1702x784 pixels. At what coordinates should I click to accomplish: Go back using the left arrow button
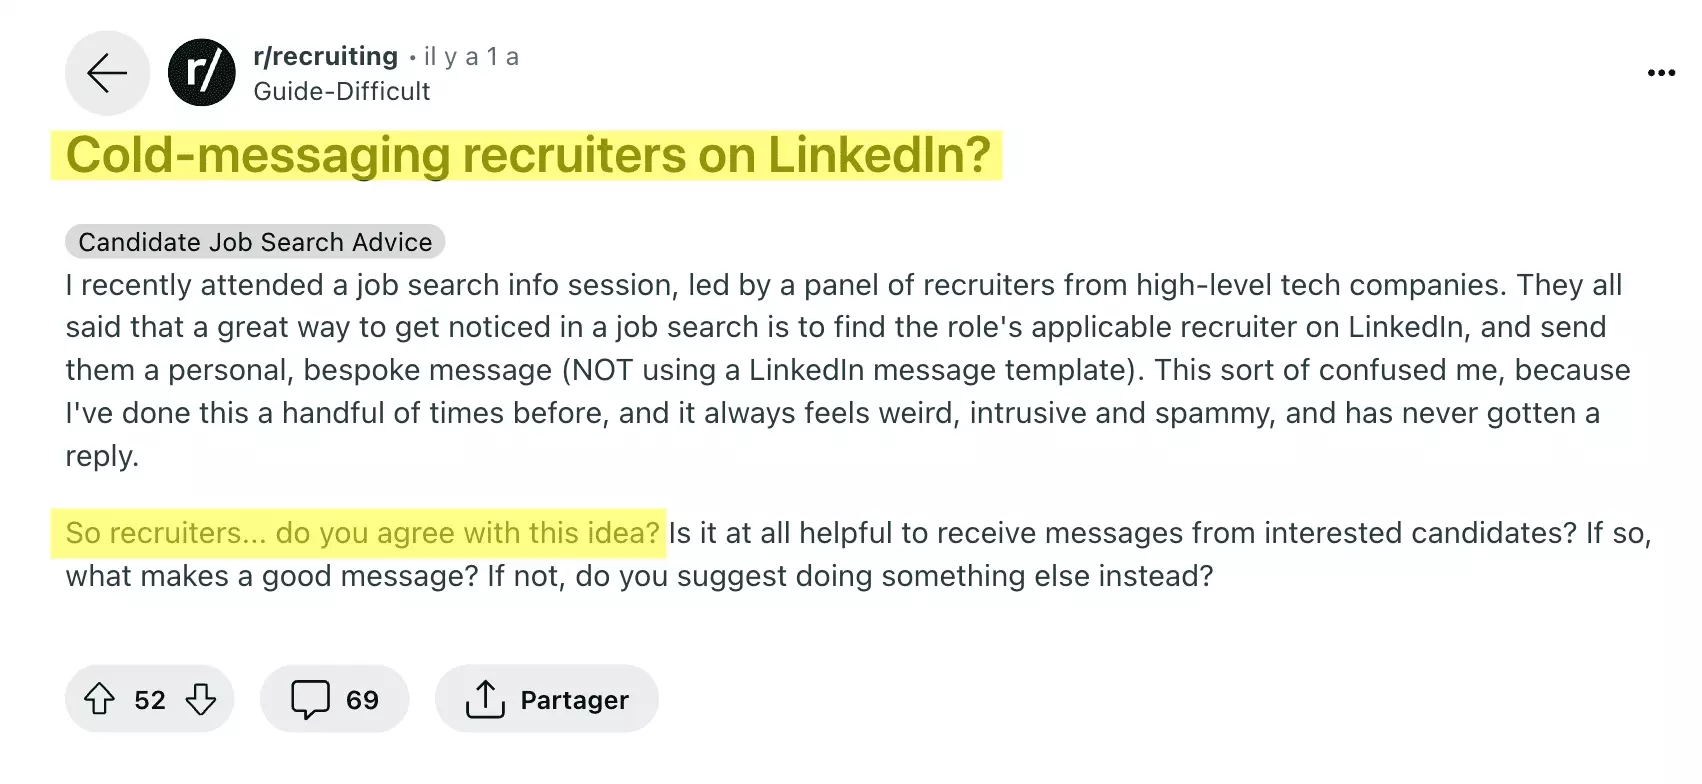(x=107, y=73)
